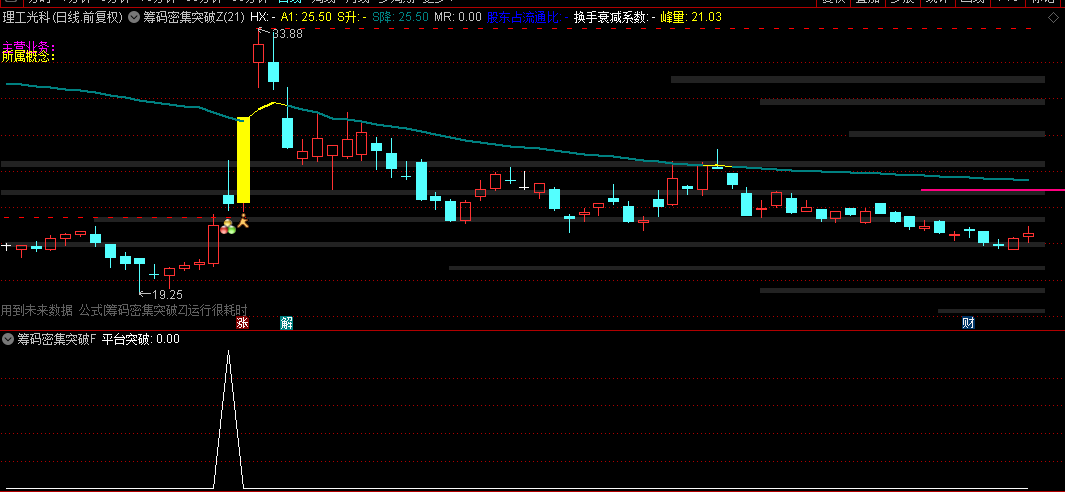This screenshot has height=492, width=1065.
Task: Click the 筹码密集突破F indicator name
Action: 56,338
